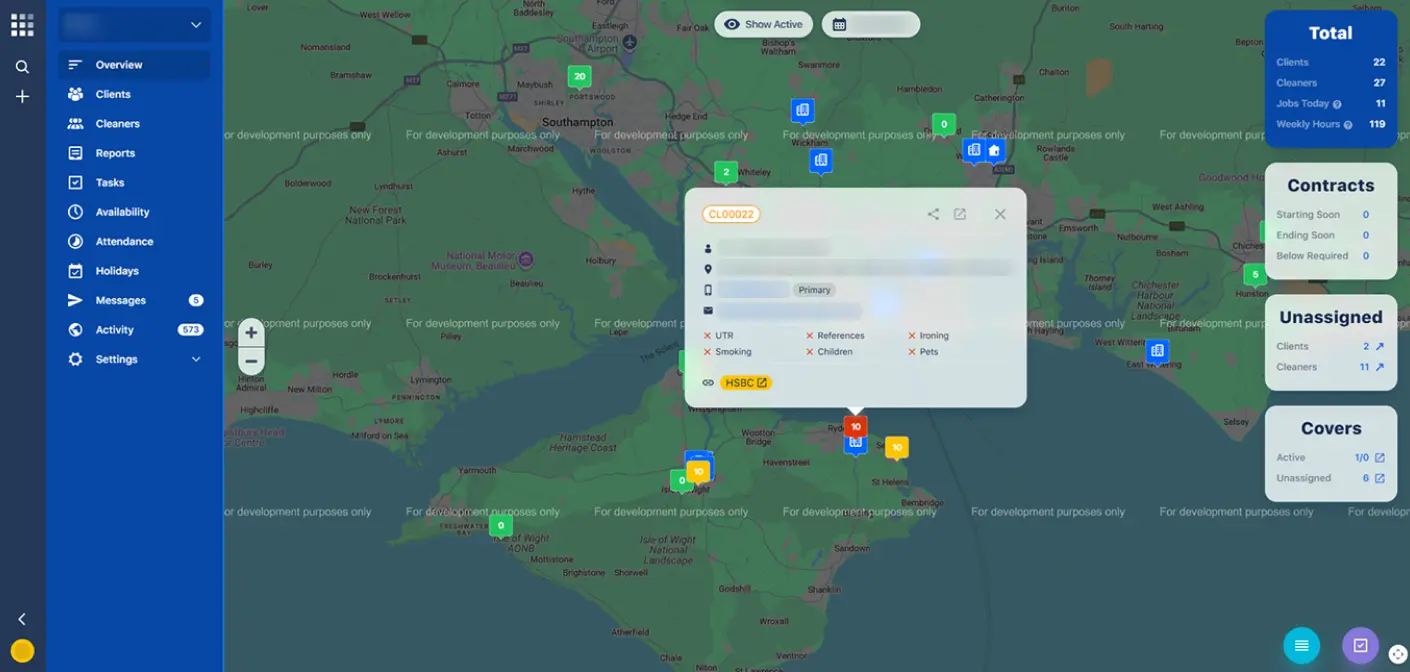The width and height of the screenshot is (1410, 672).
Task: Zoom in on the map
Action: [251, 333]
